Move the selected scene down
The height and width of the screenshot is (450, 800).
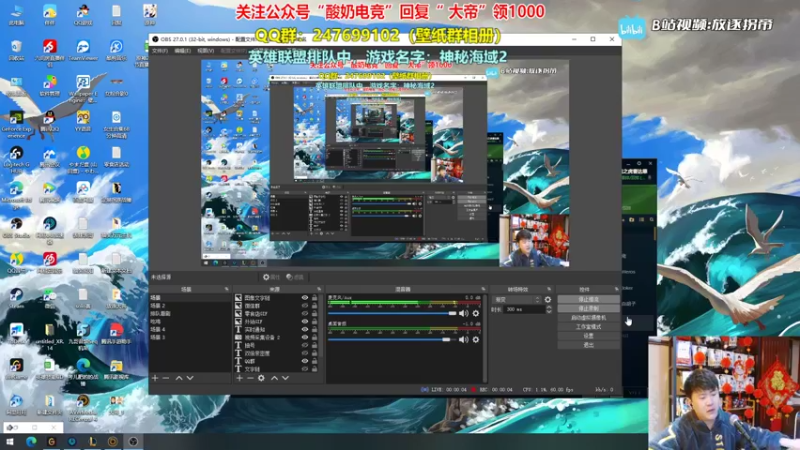point(190,378)
